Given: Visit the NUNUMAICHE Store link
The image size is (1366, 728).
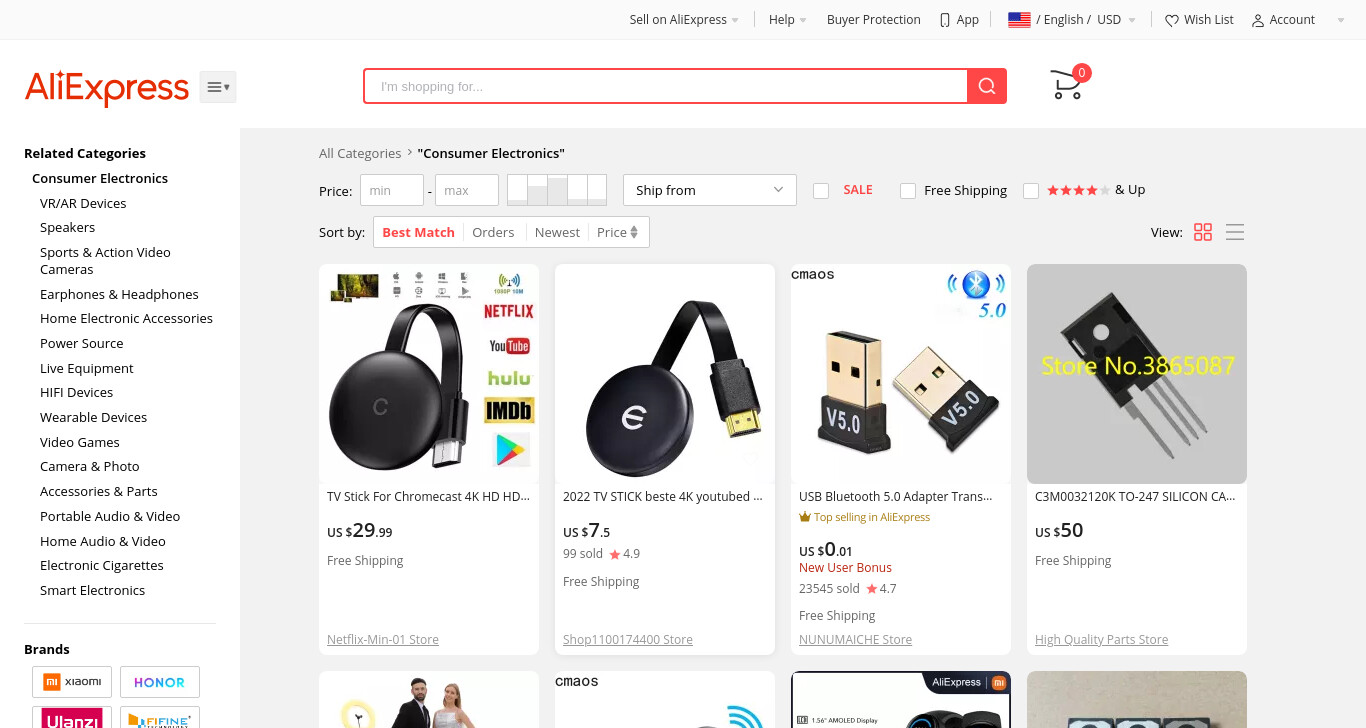Looking at the screenshot, I should click(855, 640).
